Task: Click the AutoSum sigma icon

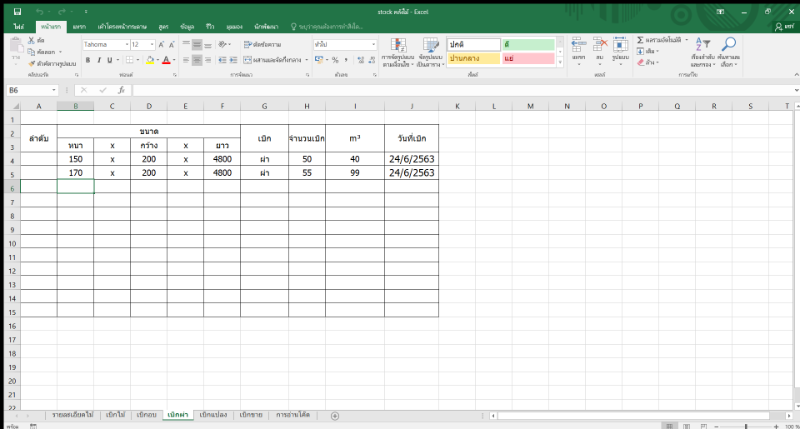Action: 641,40
